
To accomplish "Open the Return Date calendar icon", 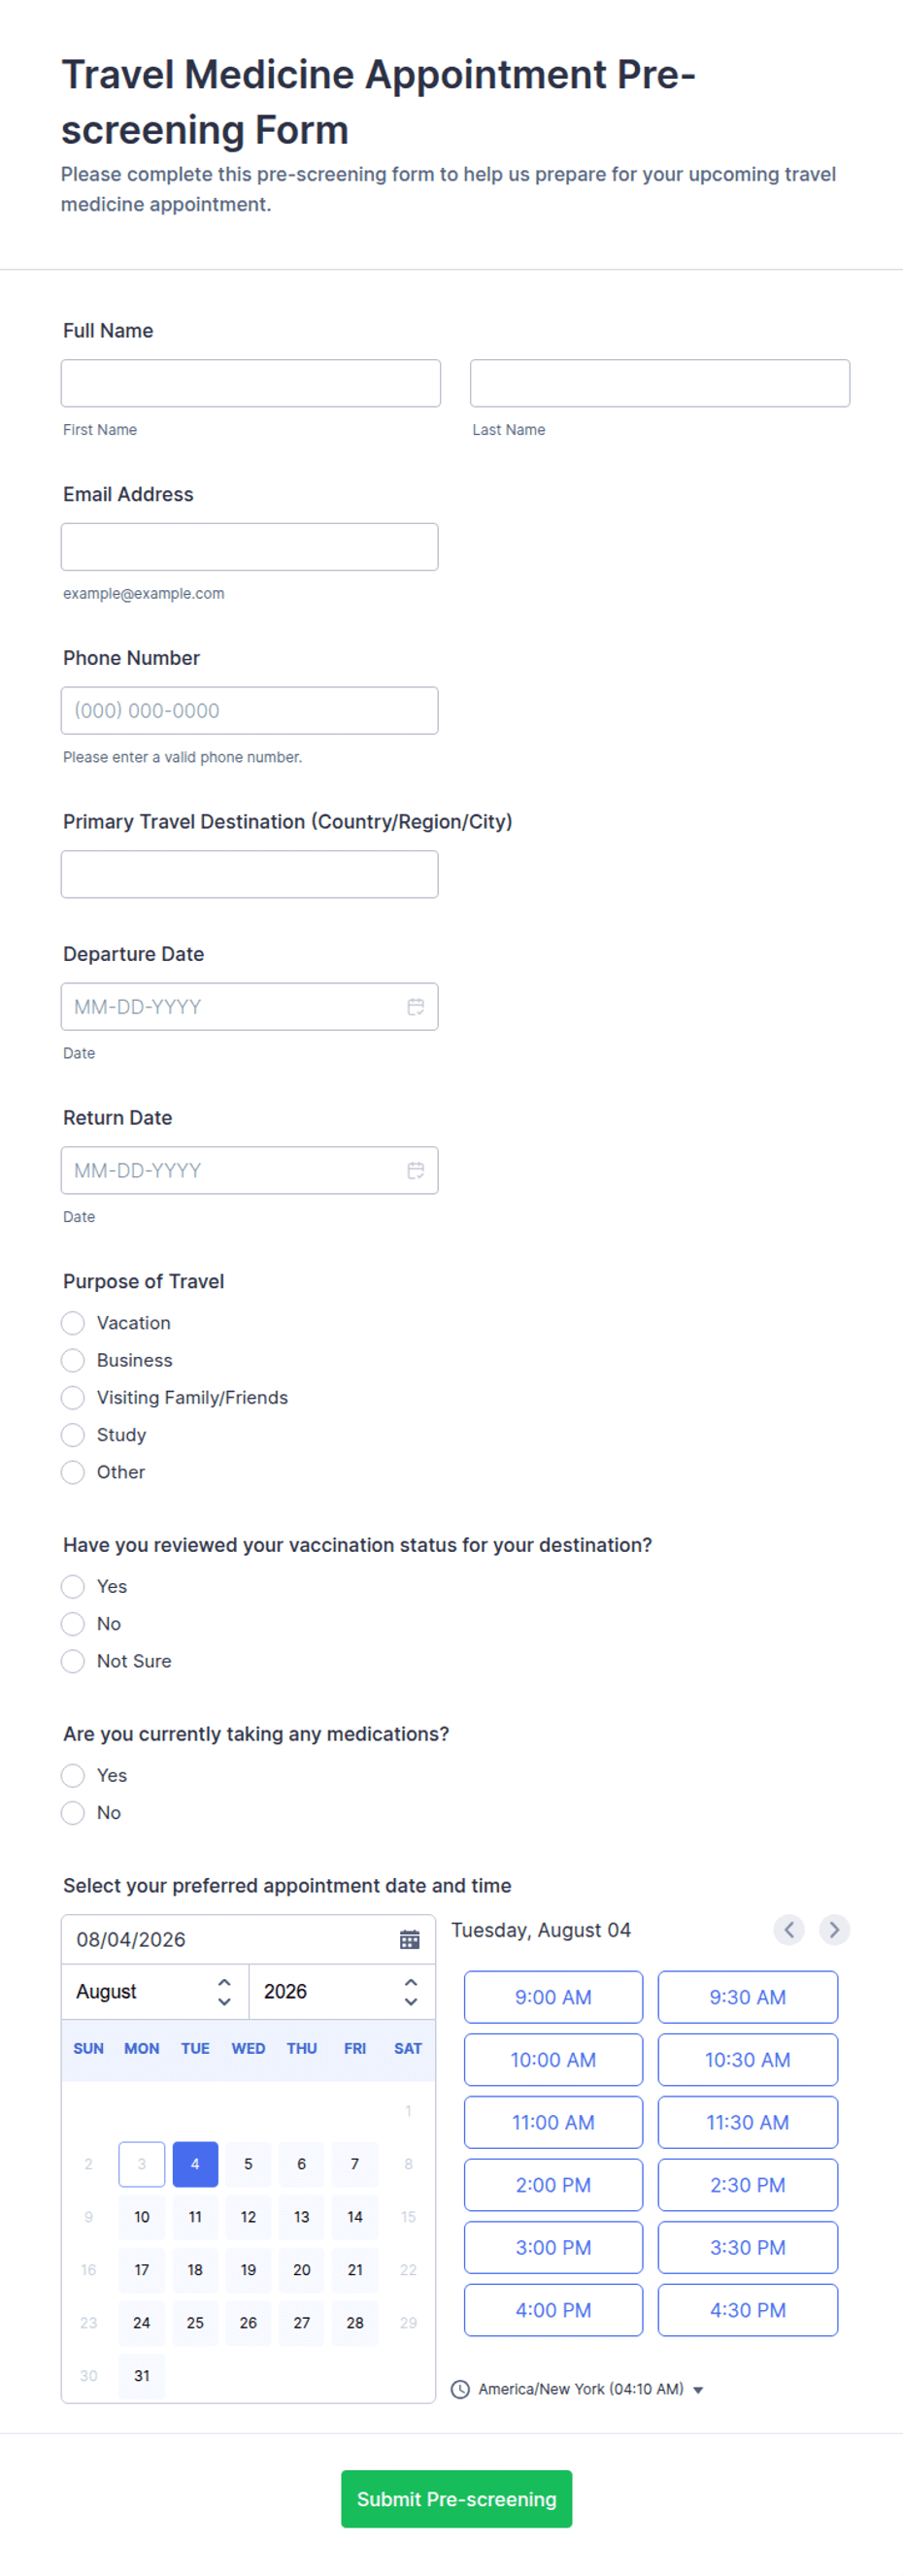I will pos(415,1170).
